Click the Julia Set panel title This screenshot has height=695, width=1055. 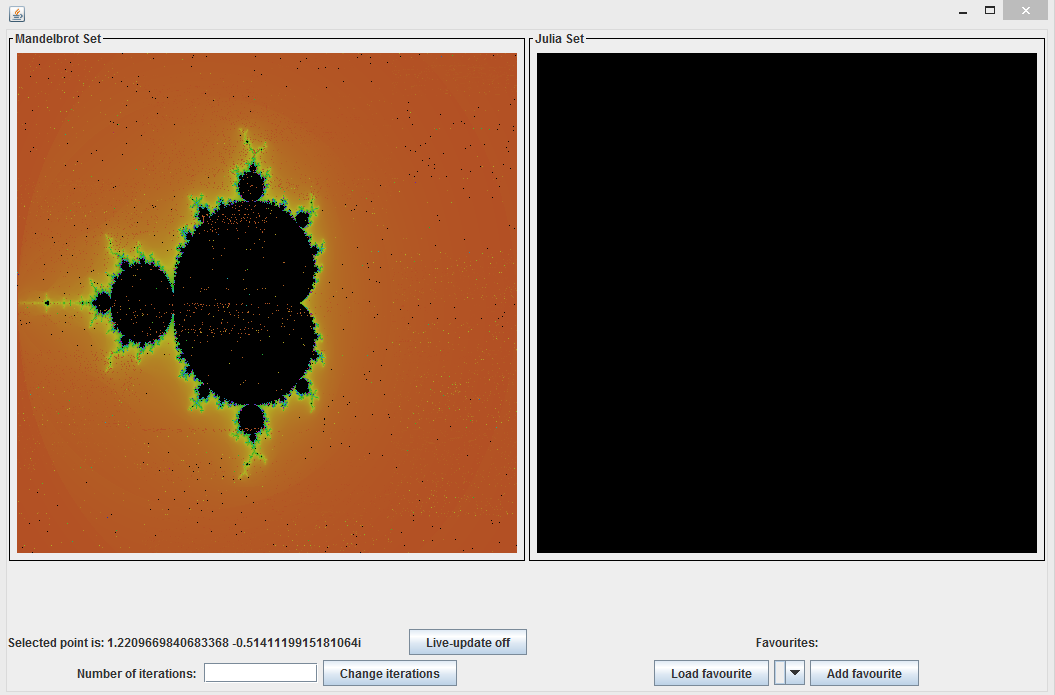tap(560, 39)
